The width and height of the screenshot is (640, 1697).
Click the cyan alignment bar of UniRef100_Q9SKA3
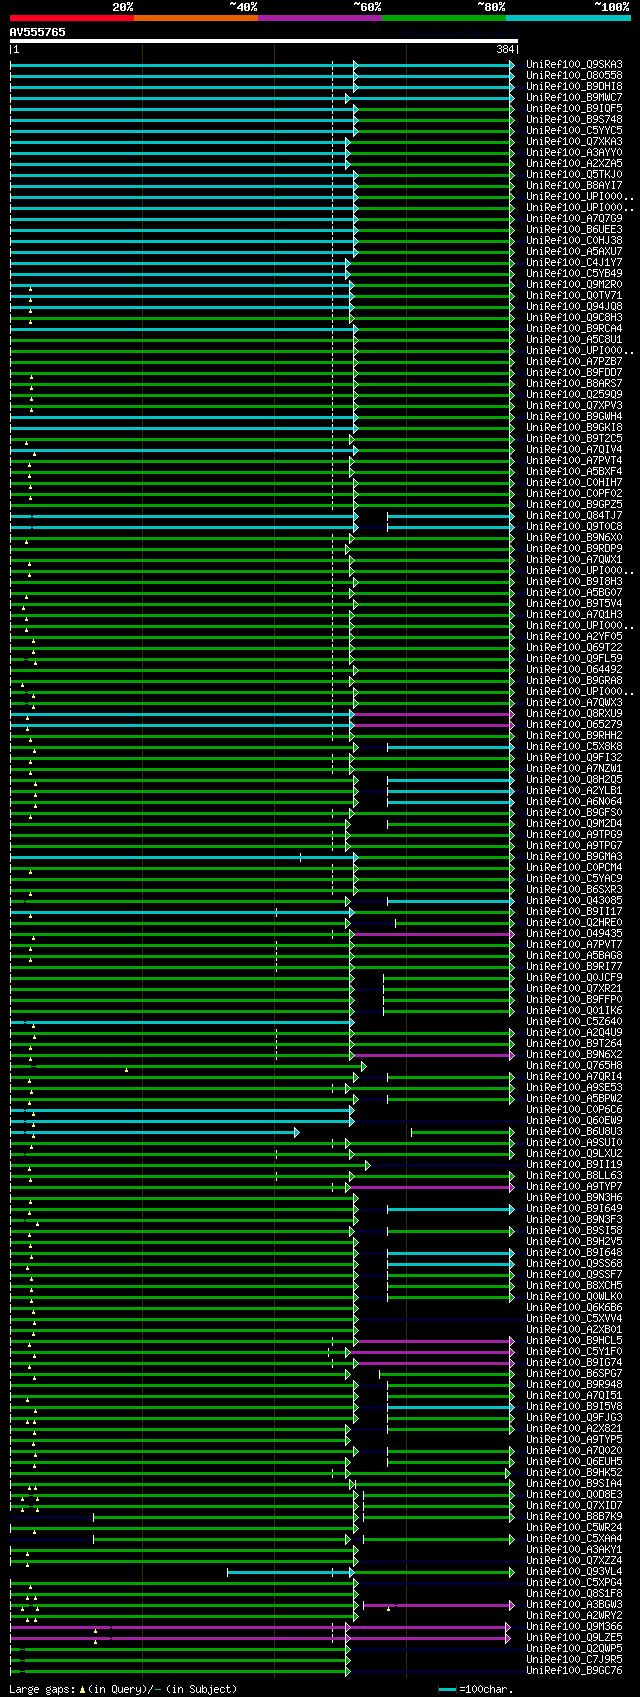click(262, 65)
